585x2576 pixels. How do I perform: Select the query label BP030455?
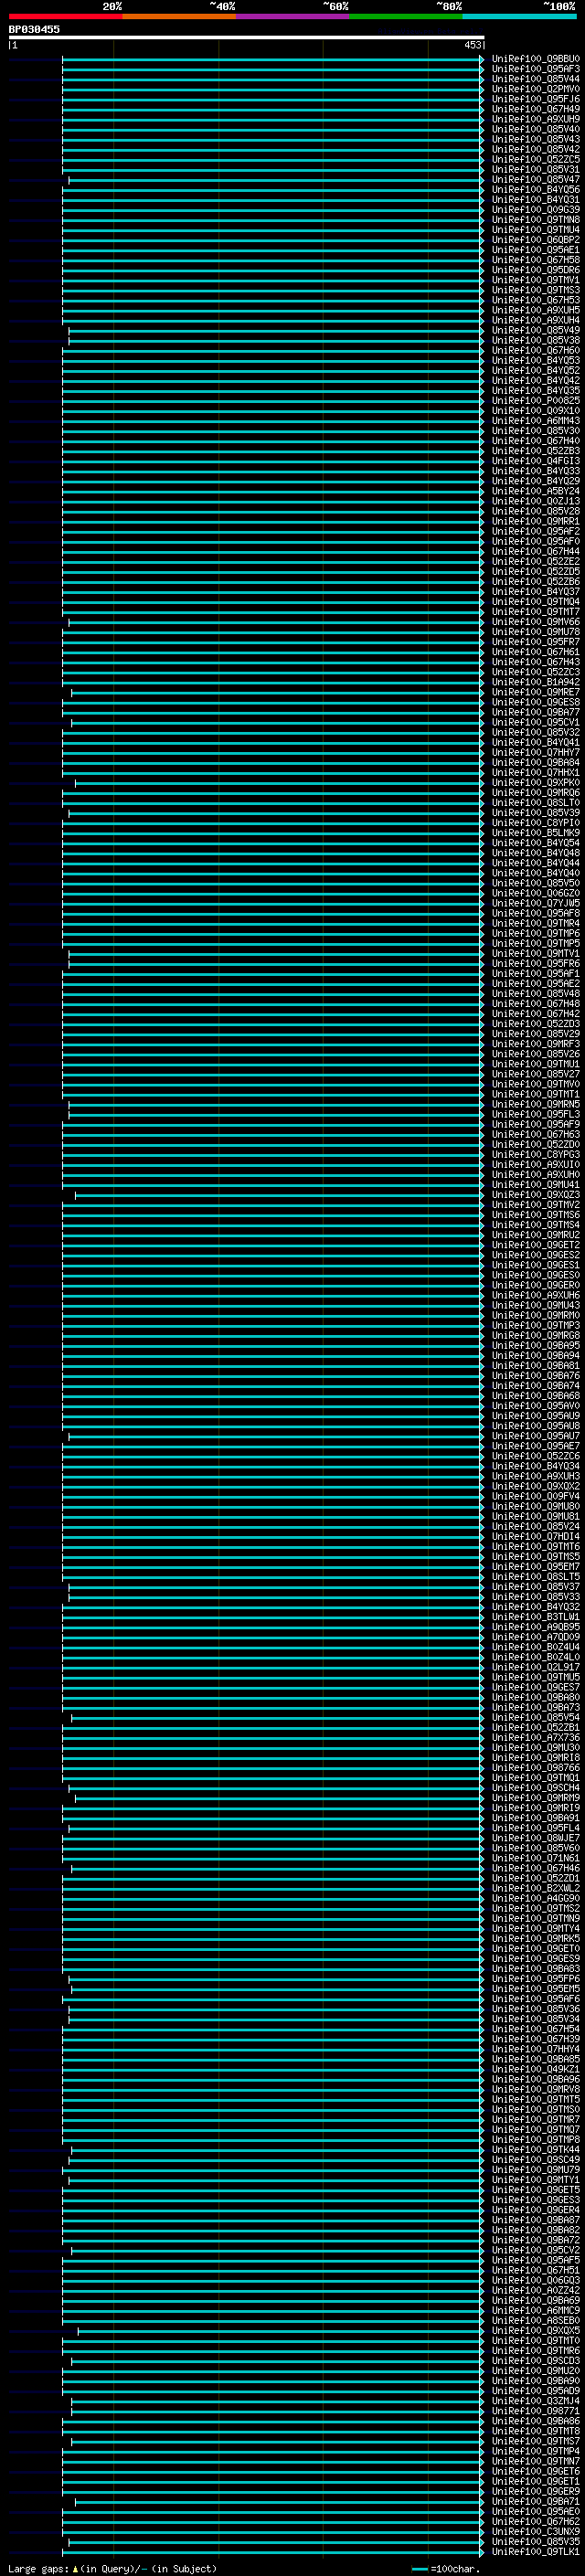tap(34, 29)
